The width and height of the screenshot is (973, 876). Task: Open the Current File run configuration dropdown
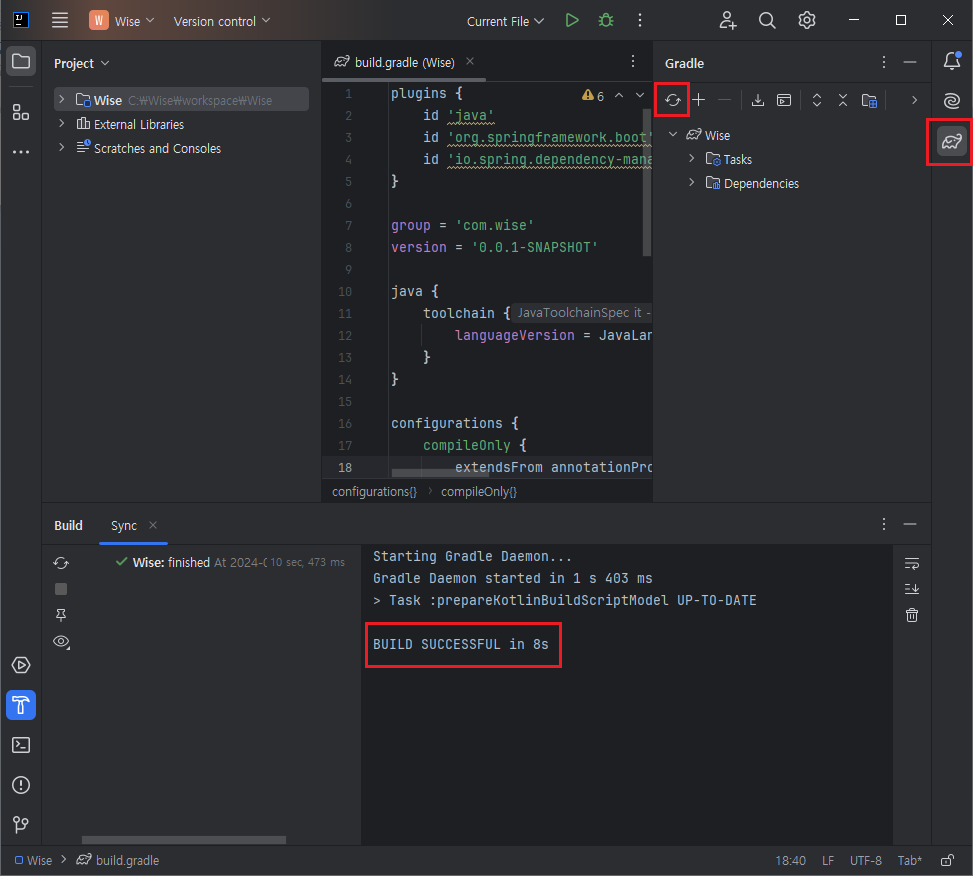point(505,21)
